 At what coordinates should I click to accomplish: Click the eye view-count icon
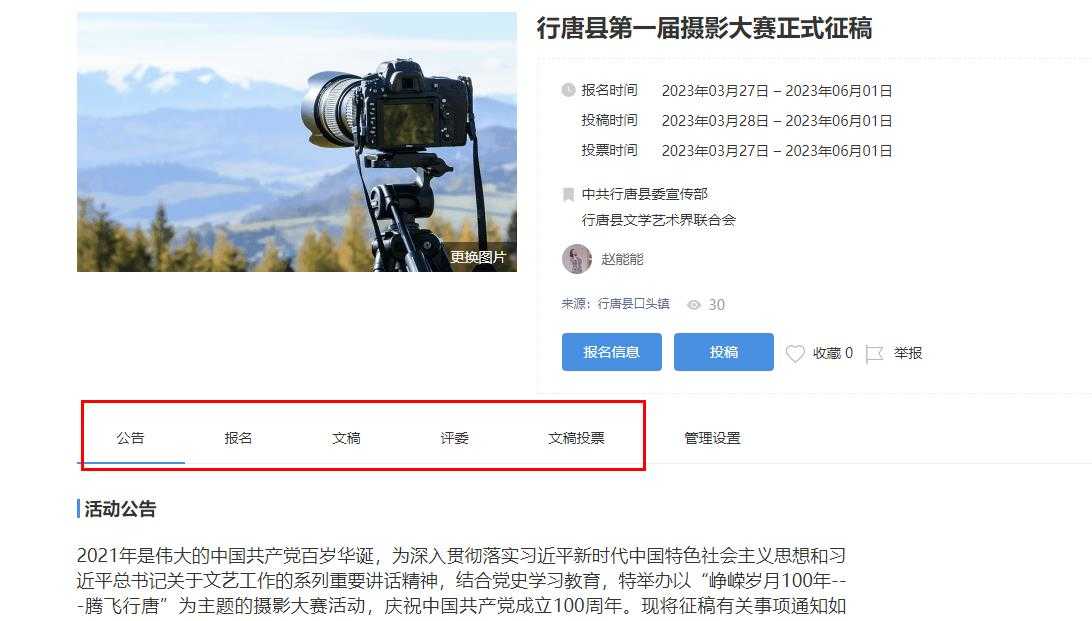(694, 305)
